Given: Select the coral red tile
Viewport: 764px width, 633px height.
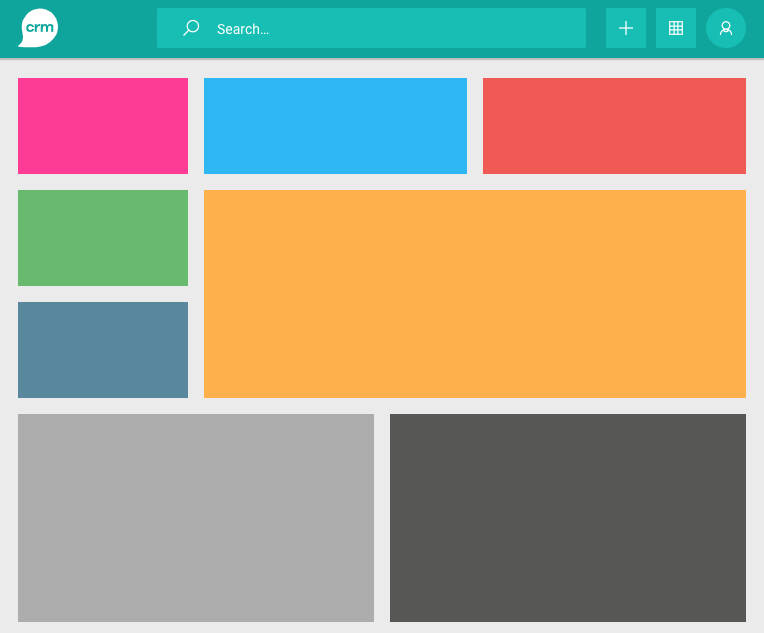Looking at the screenshot, I should click(614, 126).
